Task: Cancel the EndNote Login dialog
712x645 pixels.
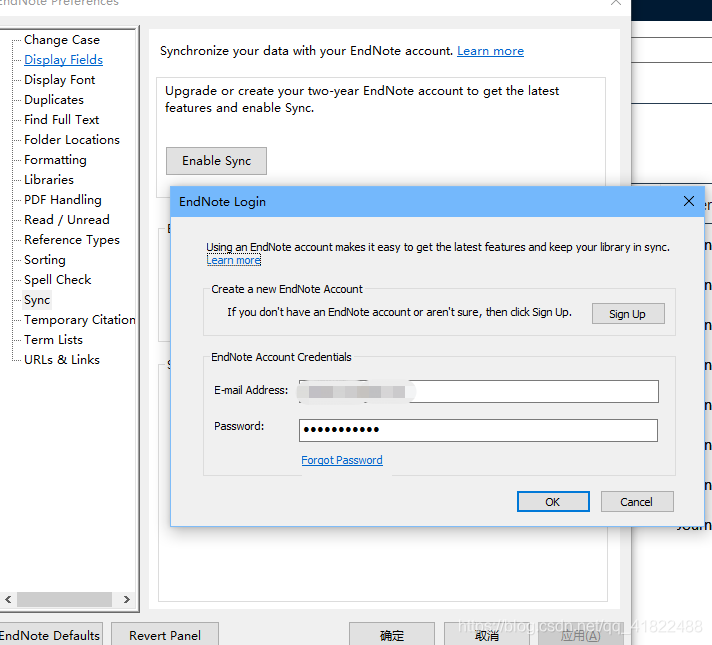Action: (x=637, y=501)
